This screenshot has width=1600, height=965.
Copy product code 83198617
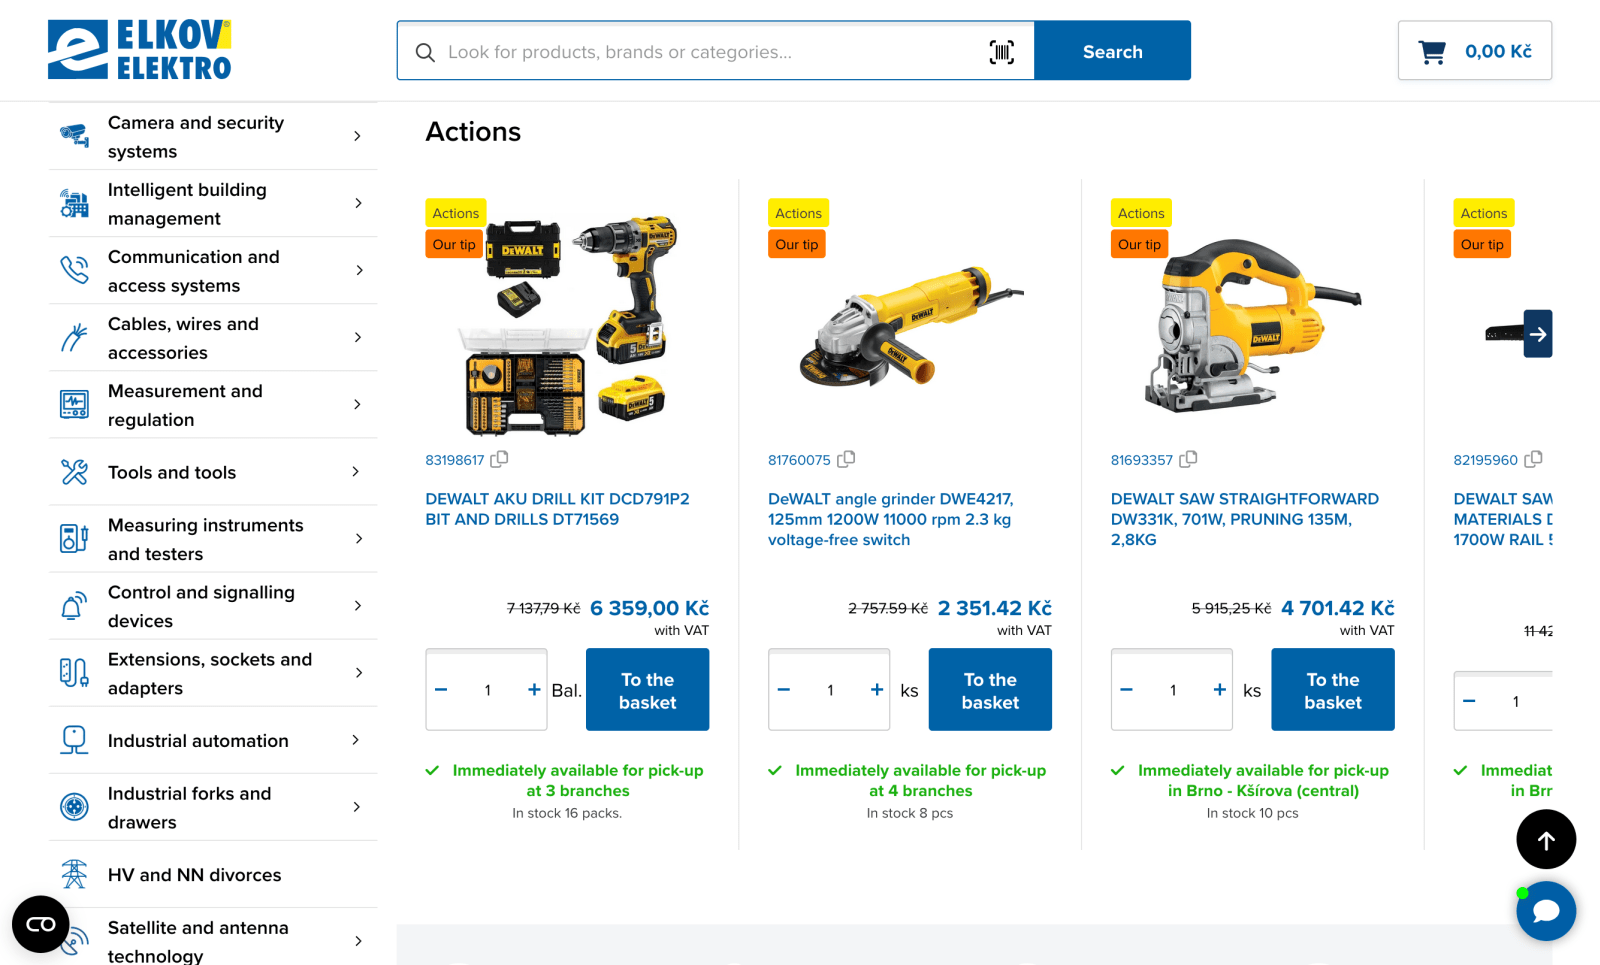click(499, 459)
